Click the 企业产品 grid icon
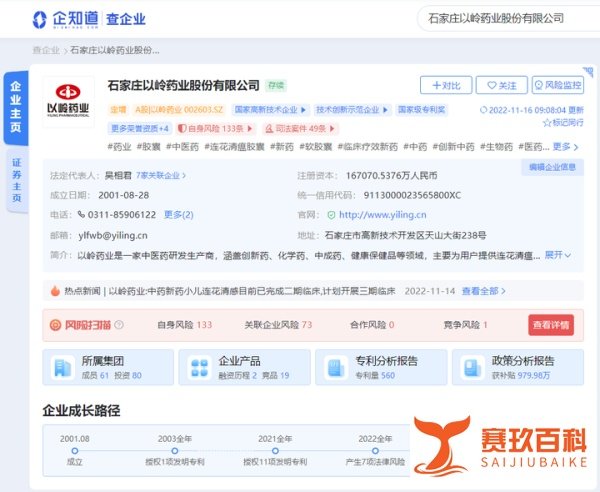Image resolution: width=600 pixels, height=492 pixels. point(199,368)
